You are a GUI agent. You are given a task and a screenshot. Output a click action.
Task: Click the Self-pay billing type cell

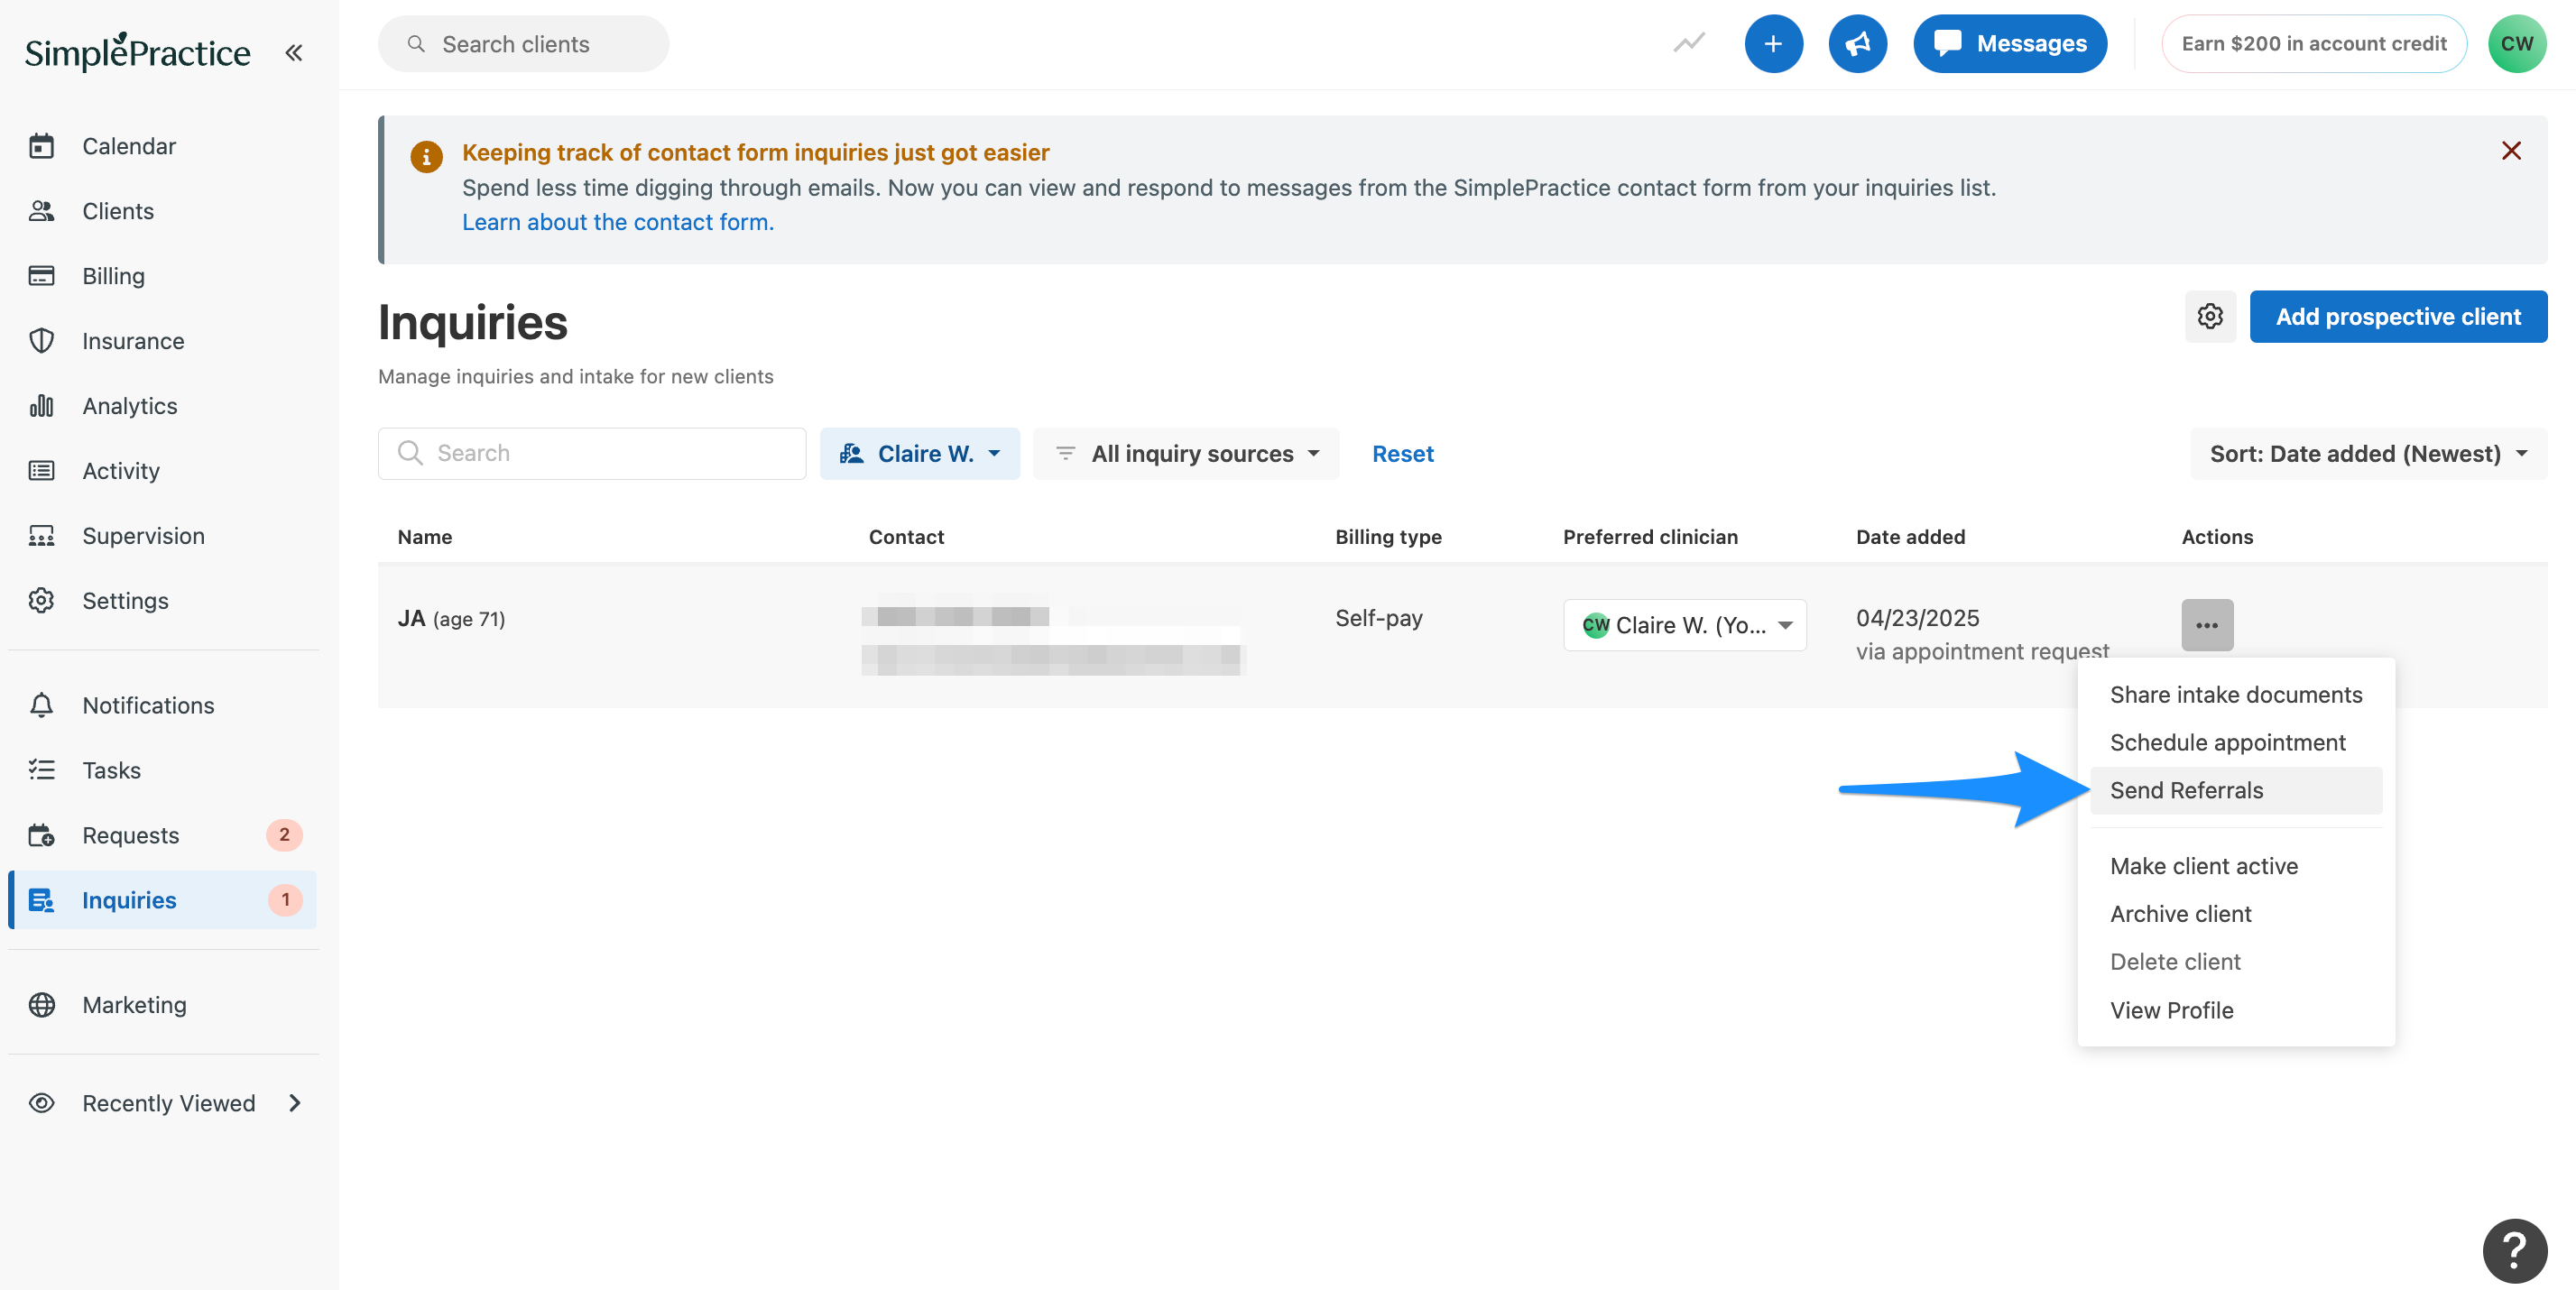coord(1378,618)
